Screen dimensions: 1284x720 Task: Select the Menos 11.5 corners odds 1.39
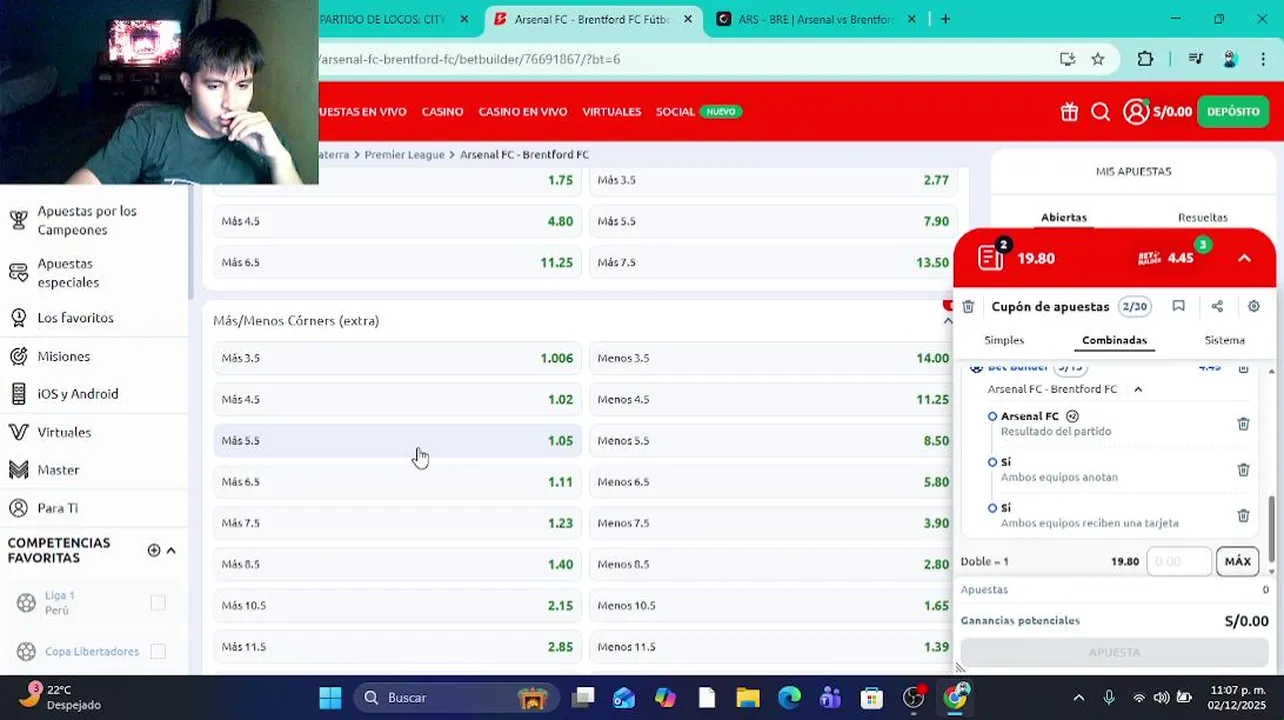point(773,647)
